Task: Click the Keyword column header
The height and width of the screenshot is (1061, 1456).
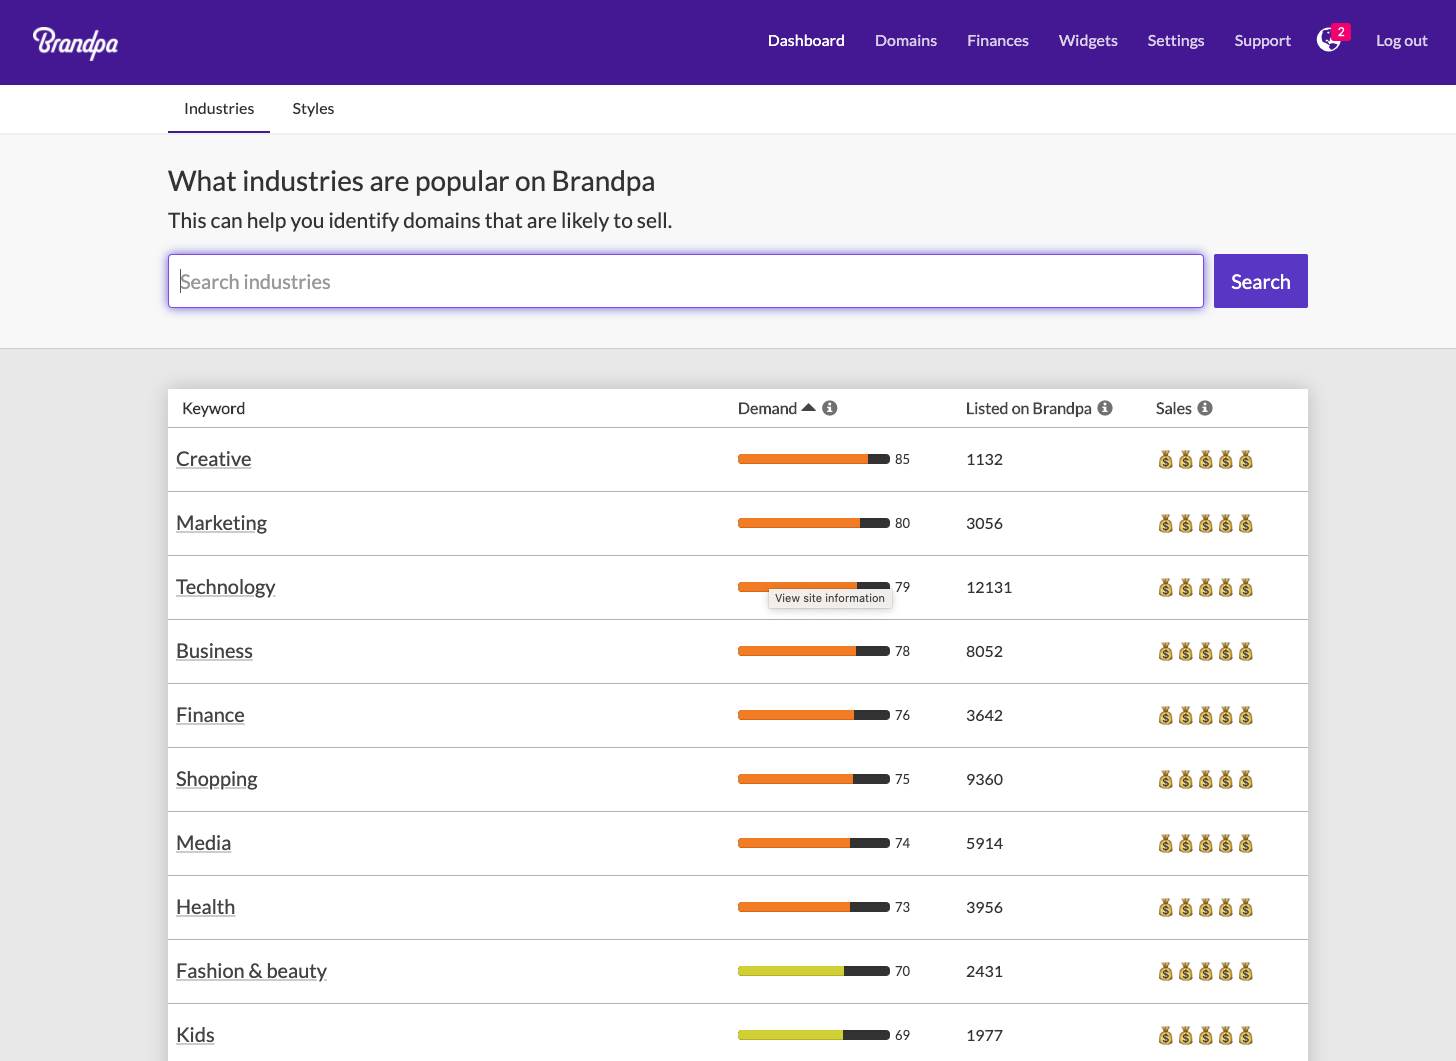Action: [x=214, y=408]
